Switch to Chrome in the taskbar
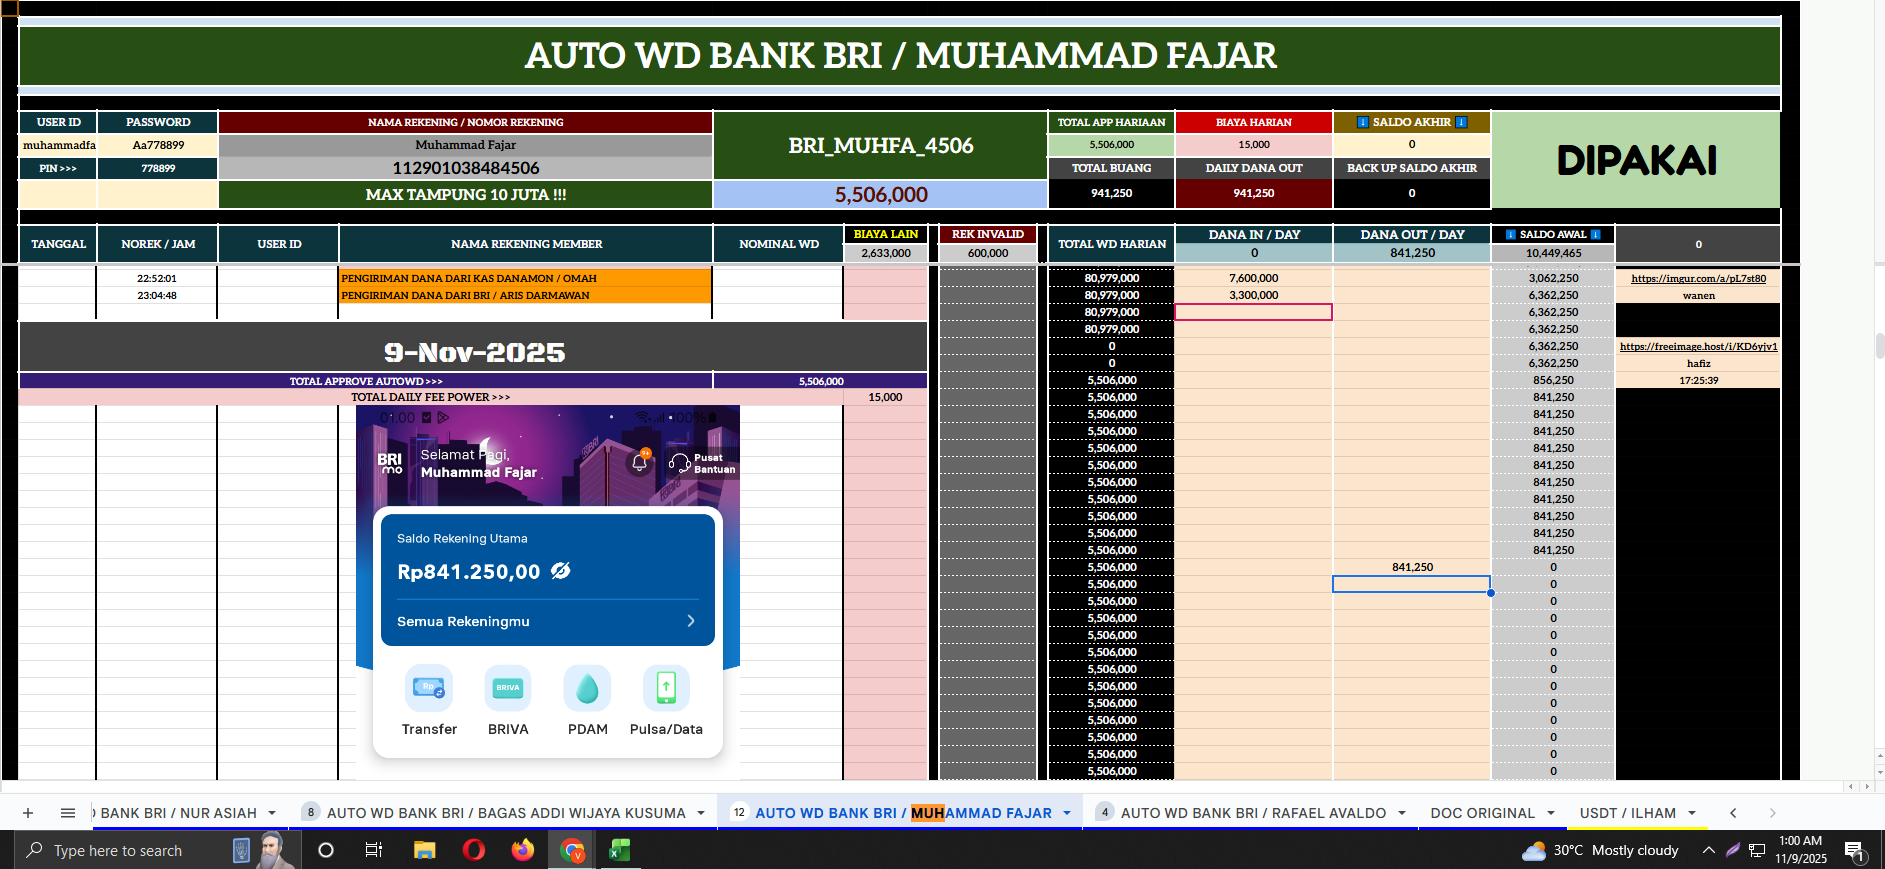 coord(572,850)
